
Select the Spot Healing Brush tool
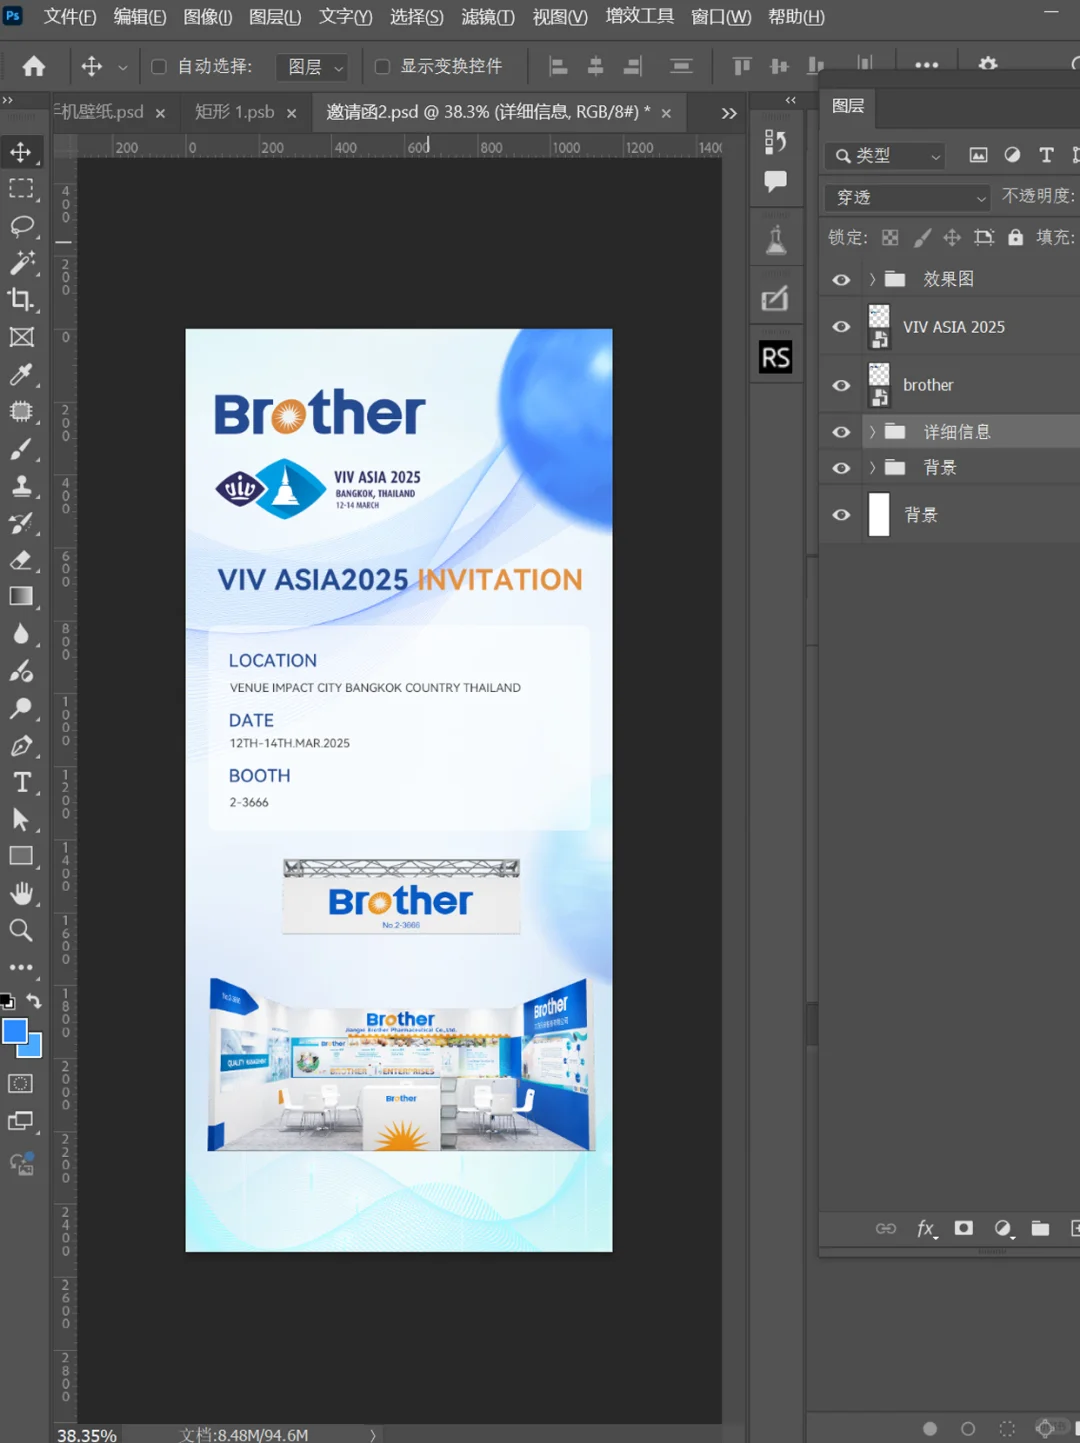pos(21,411)
